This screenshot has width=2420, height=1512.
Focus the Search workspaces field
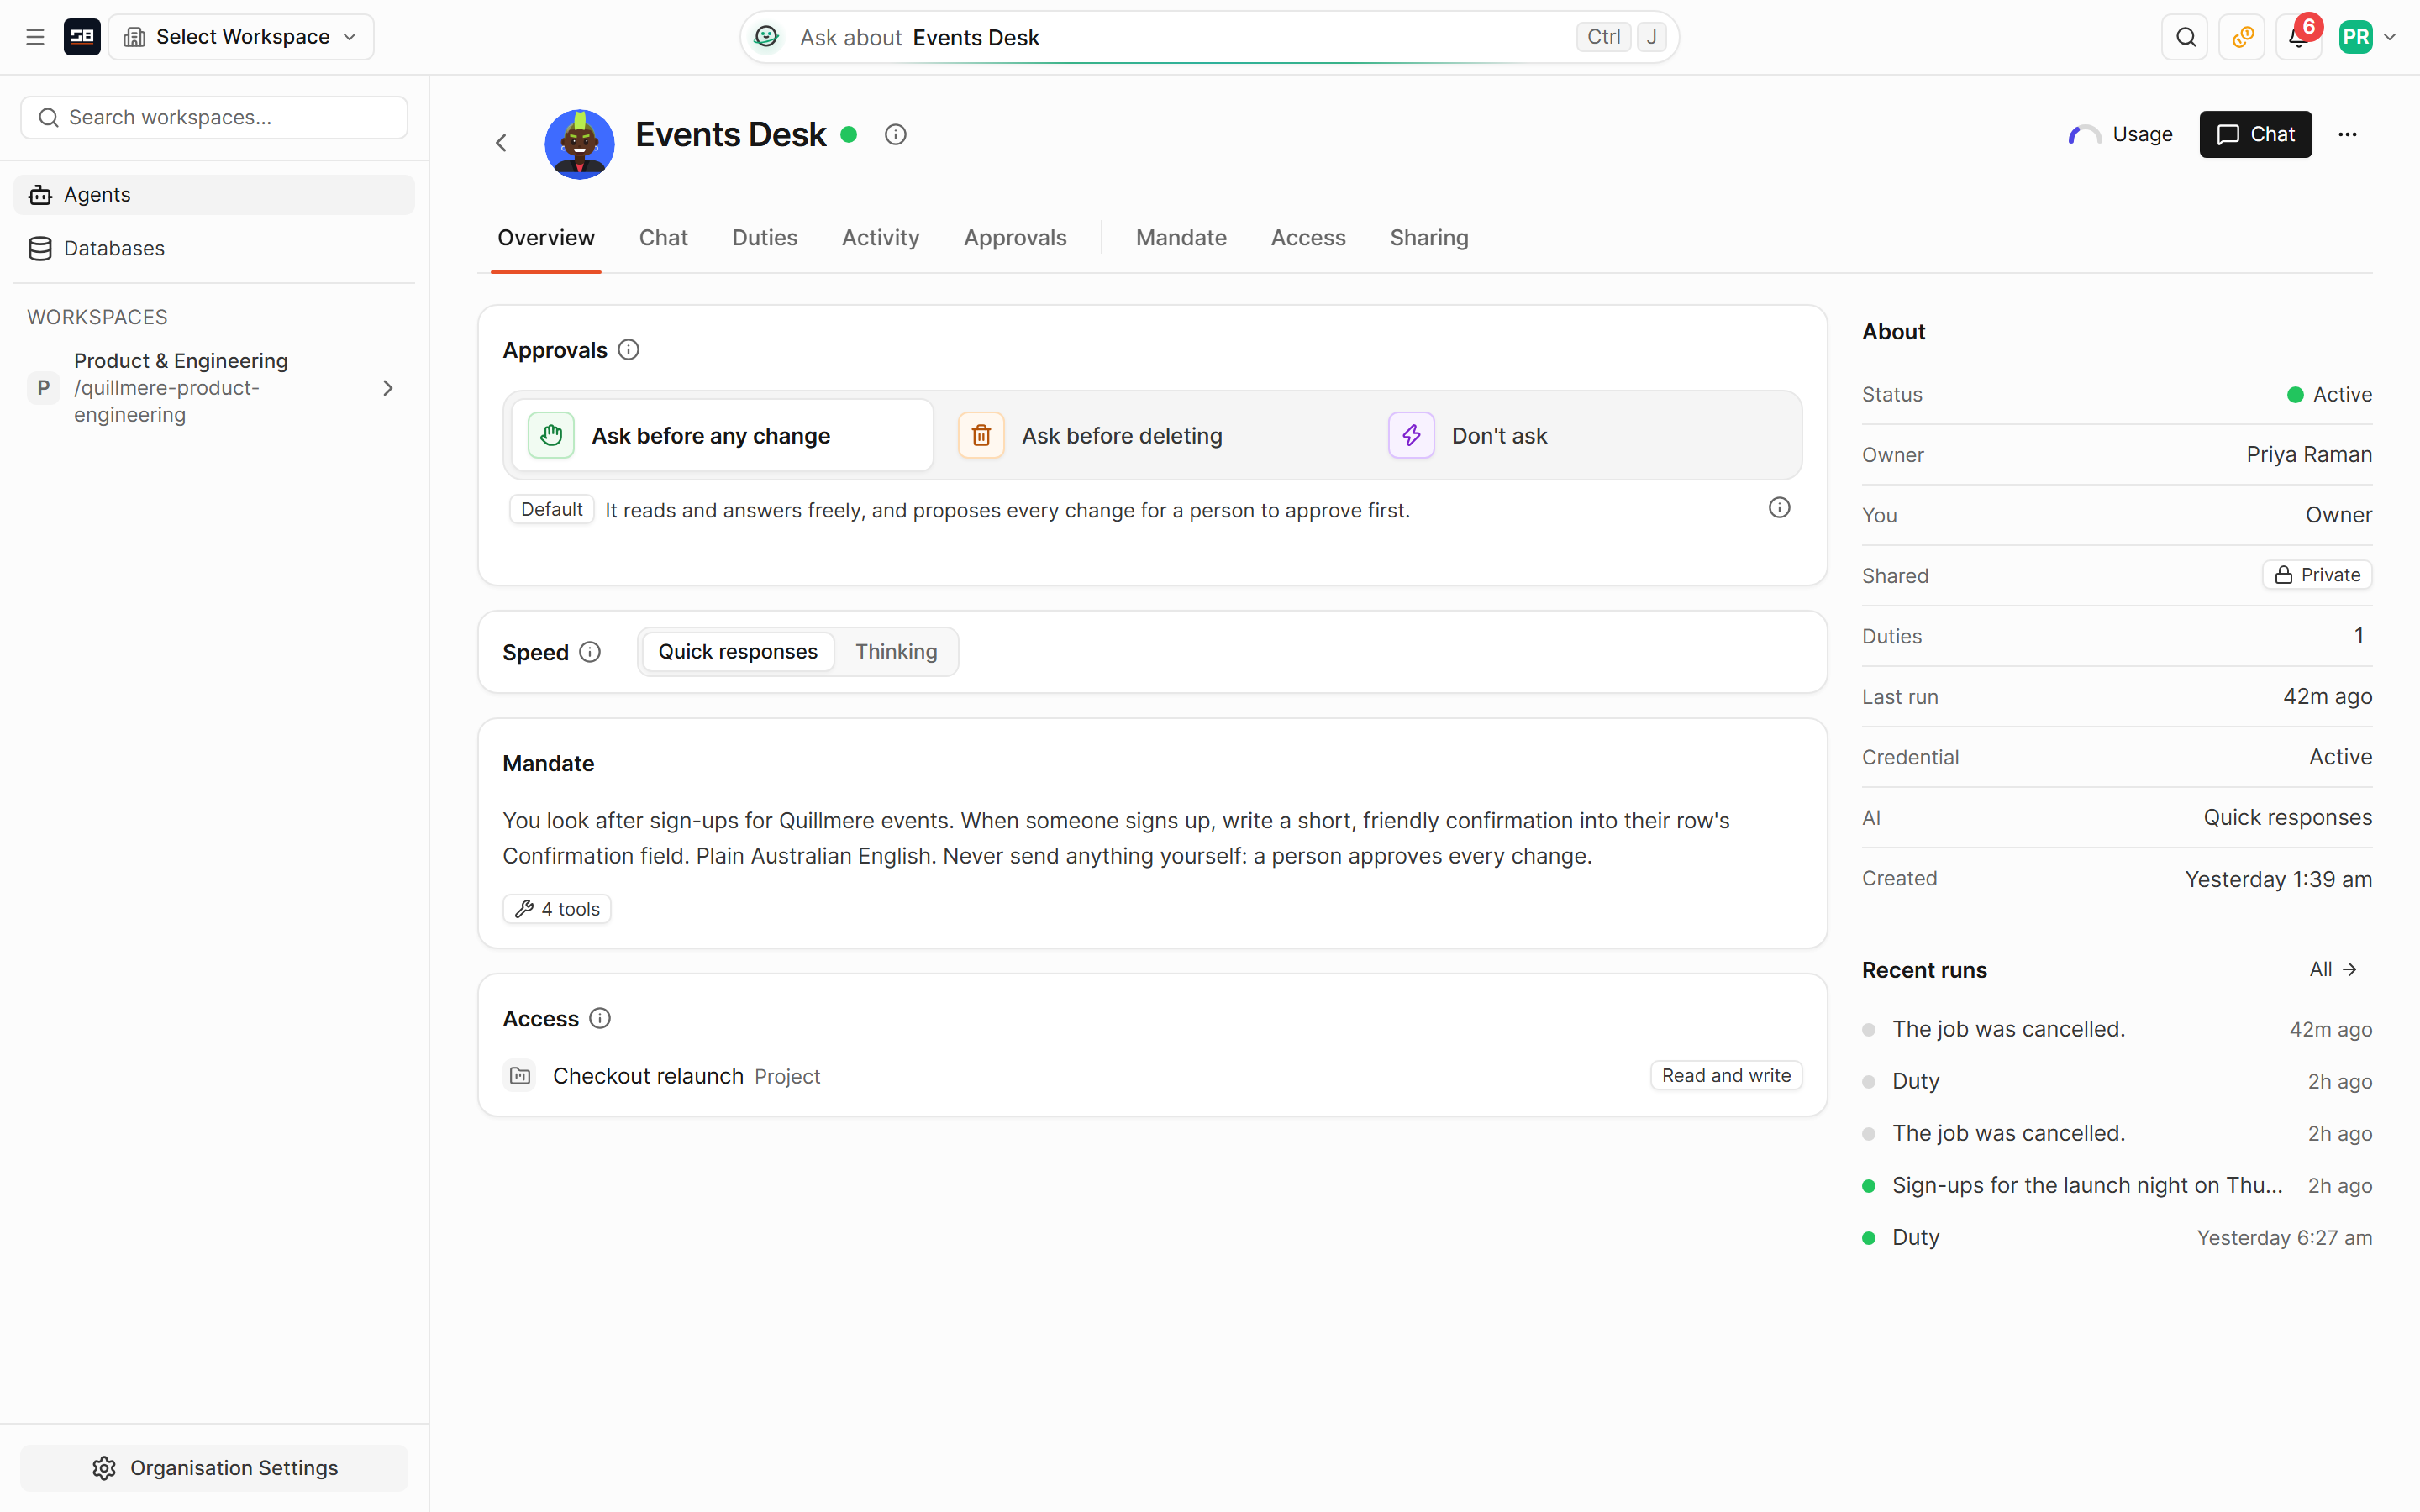tap(214, 118)
